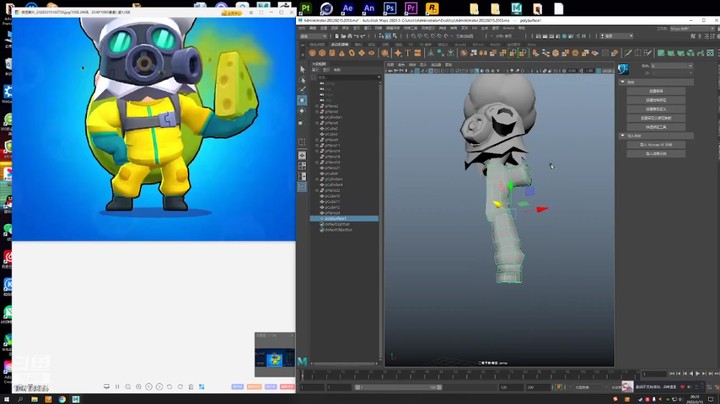Create a polygon torus from the shelf

tap(352, 53)
